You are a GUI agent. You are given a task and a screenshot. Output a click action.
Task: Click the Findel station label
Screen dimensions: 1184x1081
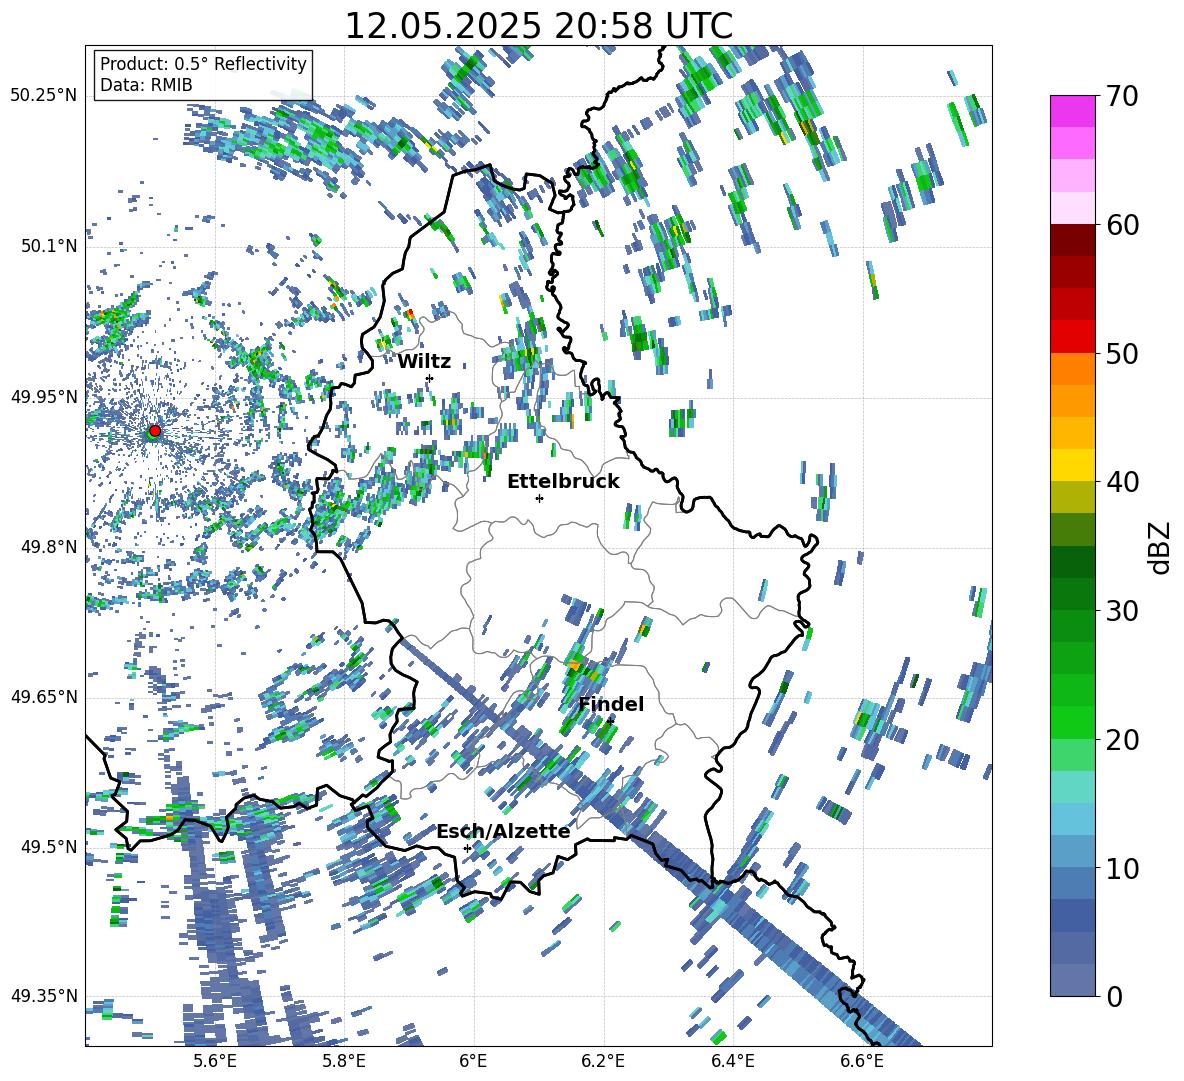click(x=611, y=704)
